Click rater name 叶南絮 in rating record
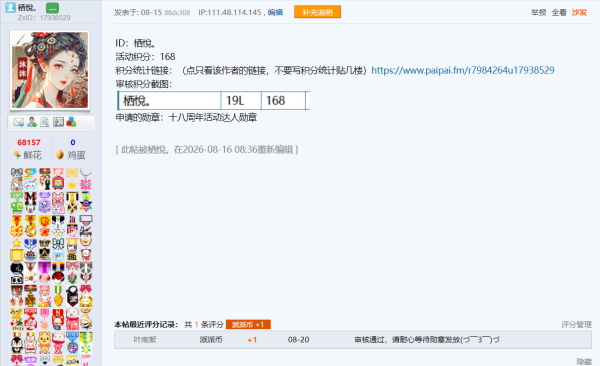The image size is (600, 366). (145, 340)
